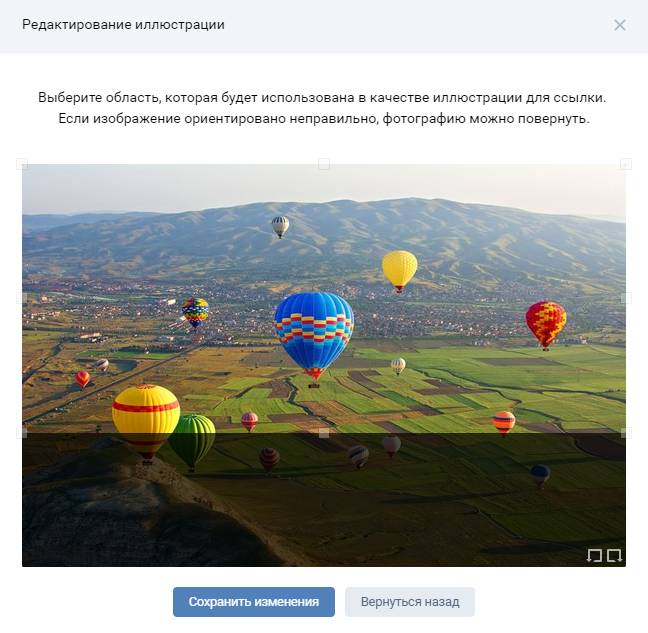Click the left-middle crop edge handle
The height and width of the screenshot is (633, 648).
[22, 298]
